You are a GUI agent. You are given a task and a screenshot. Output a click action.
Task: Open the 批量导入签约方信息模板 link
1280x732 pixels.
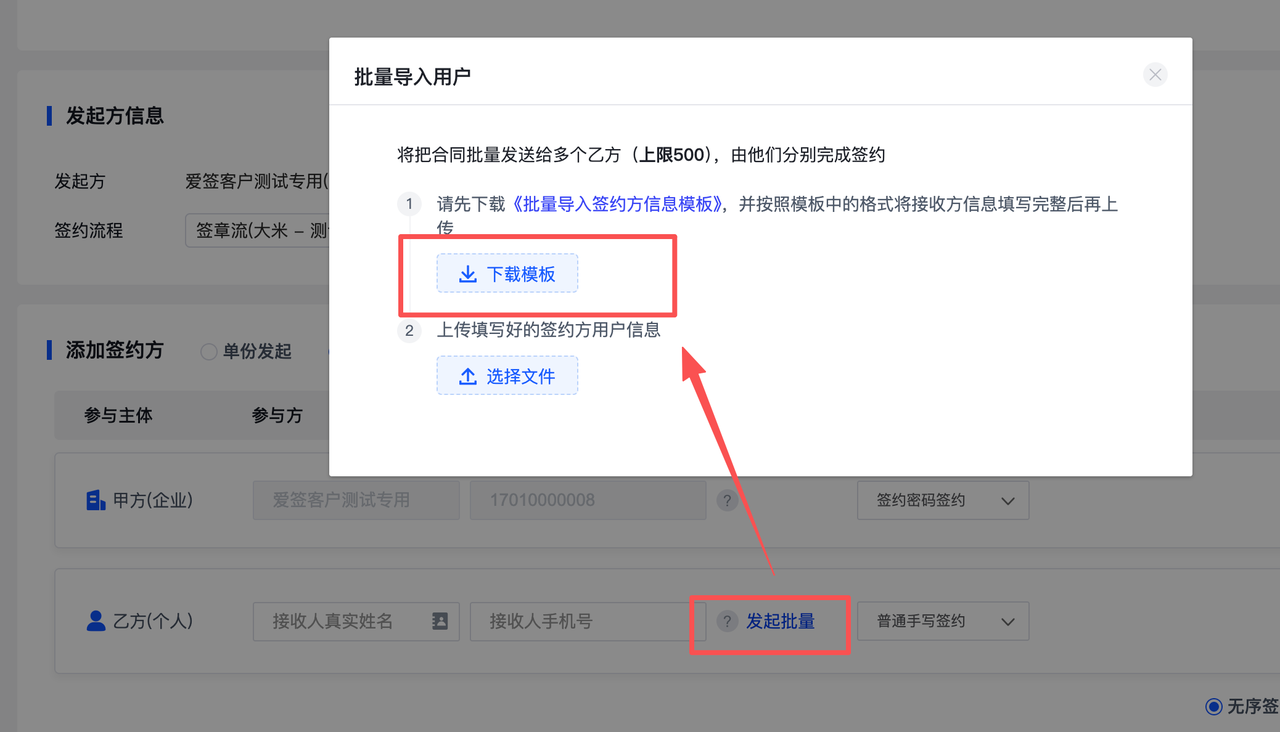[x=619, y=204]
